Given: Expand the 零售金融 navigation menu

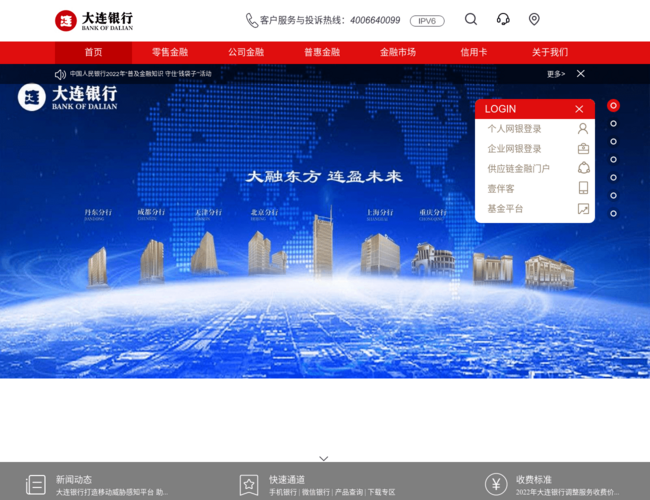Looking at the screenshot, I should [x=170, y=52].
